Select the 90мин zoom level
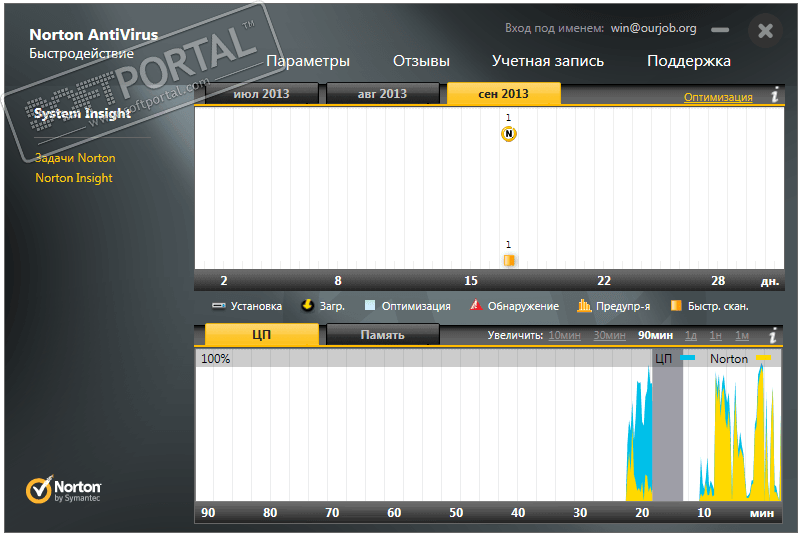This screenshot has width=802, height=536. coord(655,335)
